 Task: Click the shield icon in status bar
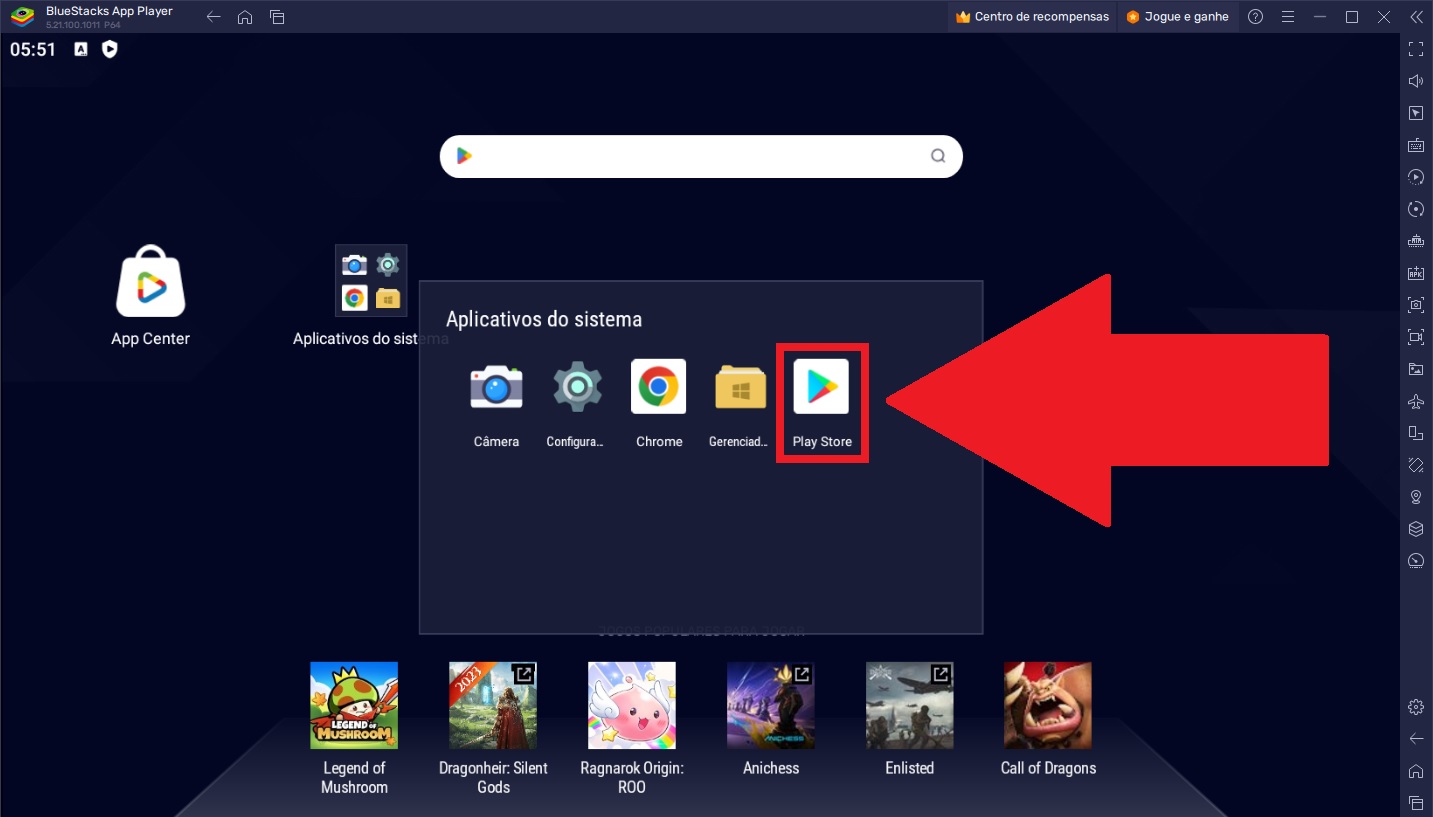point(110,49)
